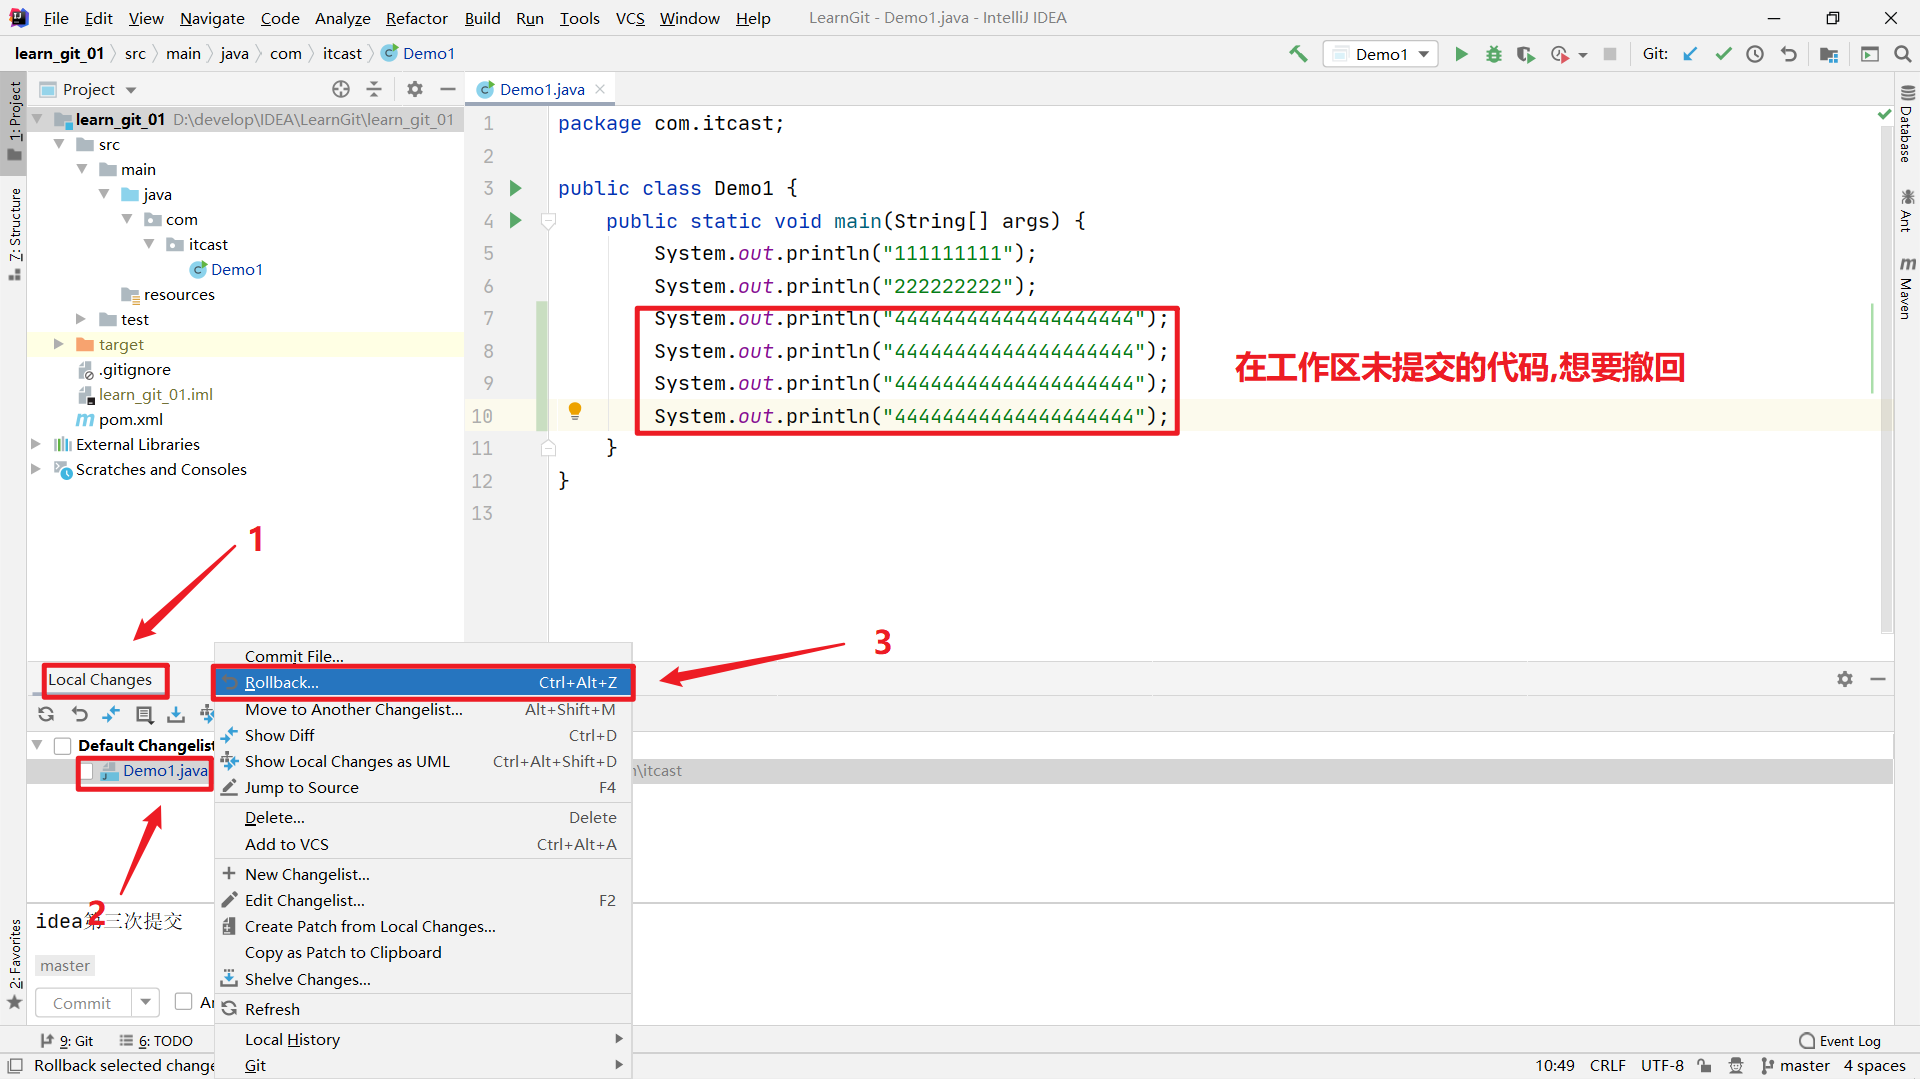Collapse the learn_git_01 root node
This screenshot has width=1920, height=1079.
pyautogui.click(x=38, y=119)
